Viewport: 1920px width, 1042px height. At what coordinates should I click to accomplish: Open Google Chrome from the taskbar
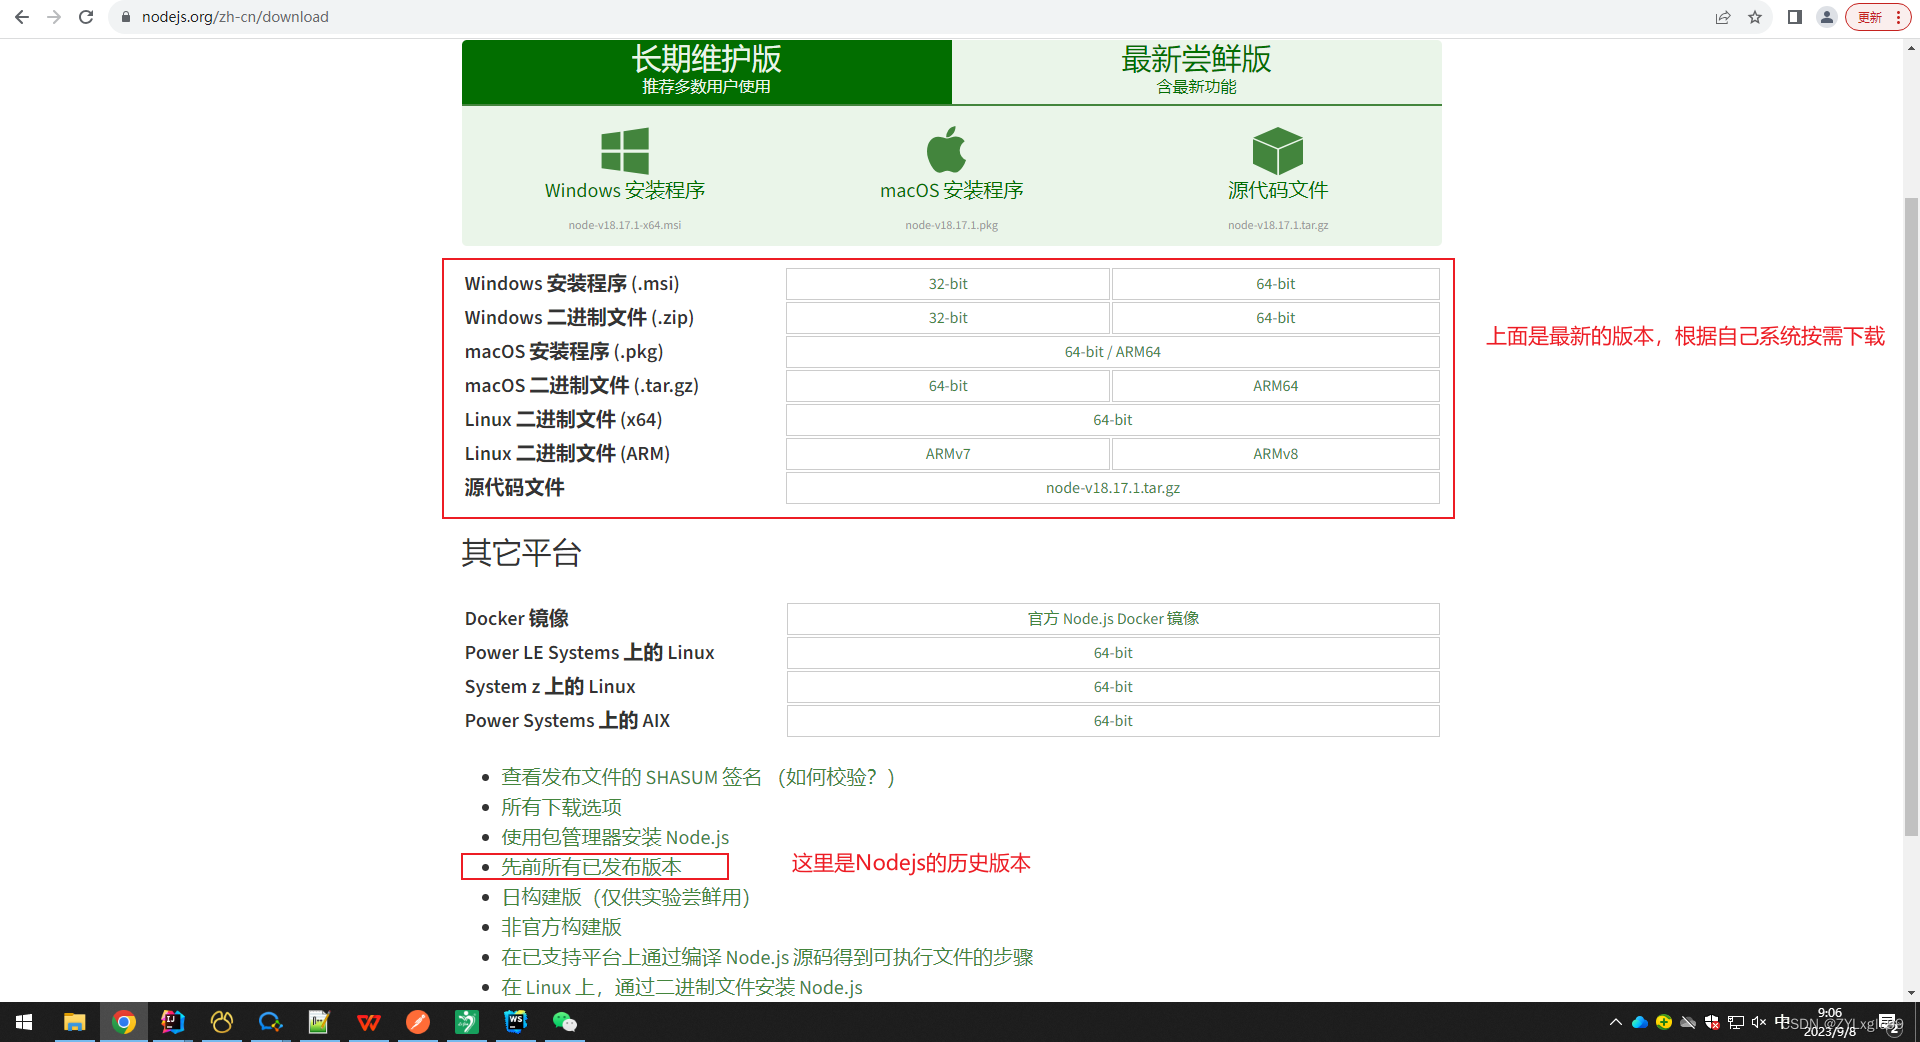124,1022
